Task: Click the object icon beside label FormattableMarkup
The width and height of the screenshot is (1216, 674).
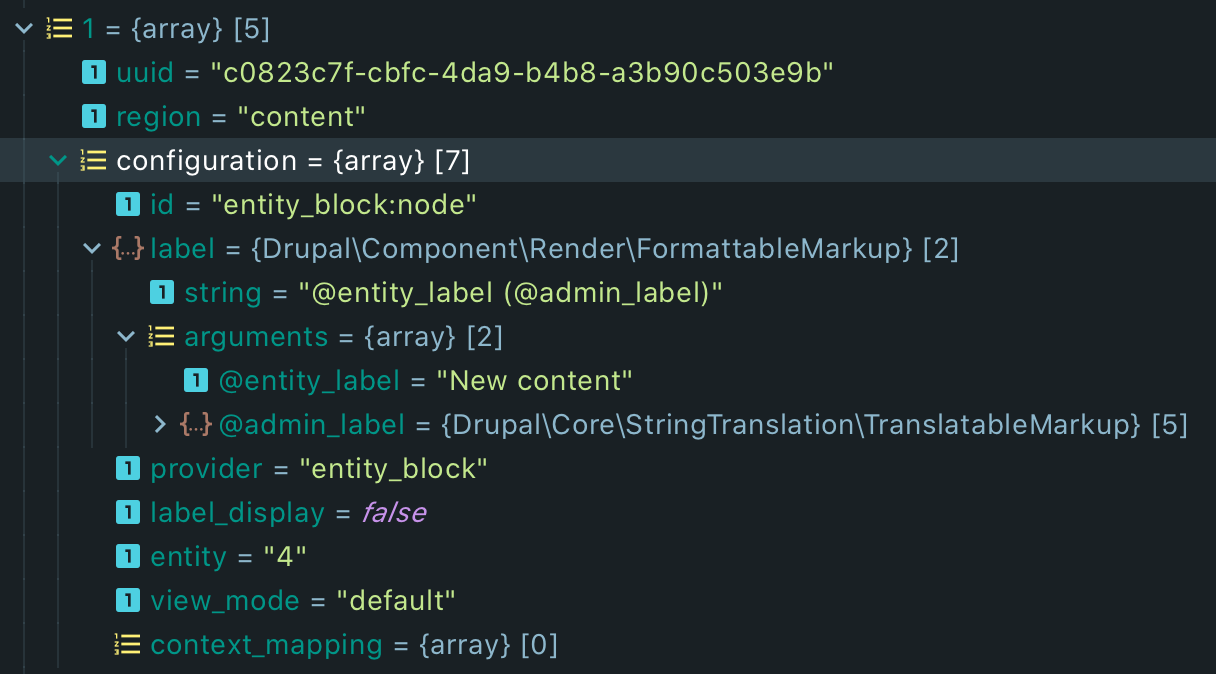Action: coord(128,248)
